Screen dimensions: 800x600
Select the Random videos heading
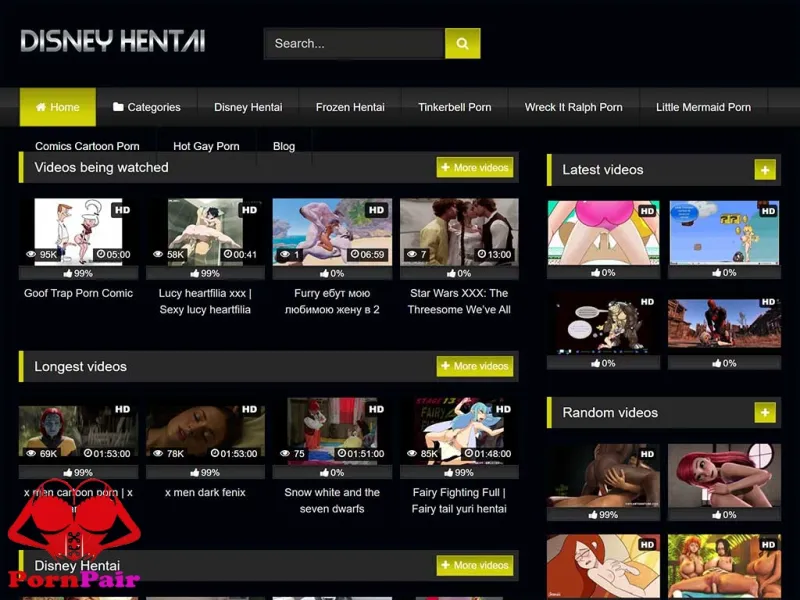coord(610,413)
